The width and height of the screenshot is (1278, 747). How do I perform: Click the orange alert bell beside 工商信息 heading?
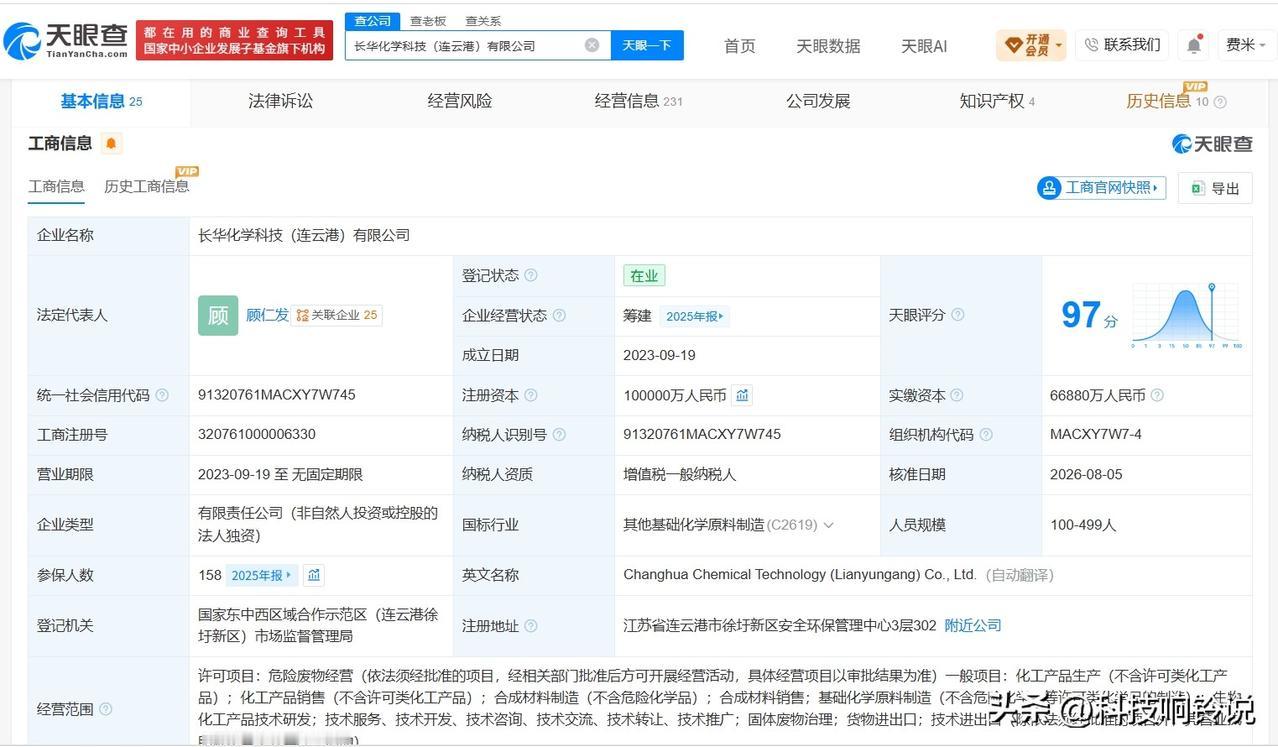pos(111,143)
